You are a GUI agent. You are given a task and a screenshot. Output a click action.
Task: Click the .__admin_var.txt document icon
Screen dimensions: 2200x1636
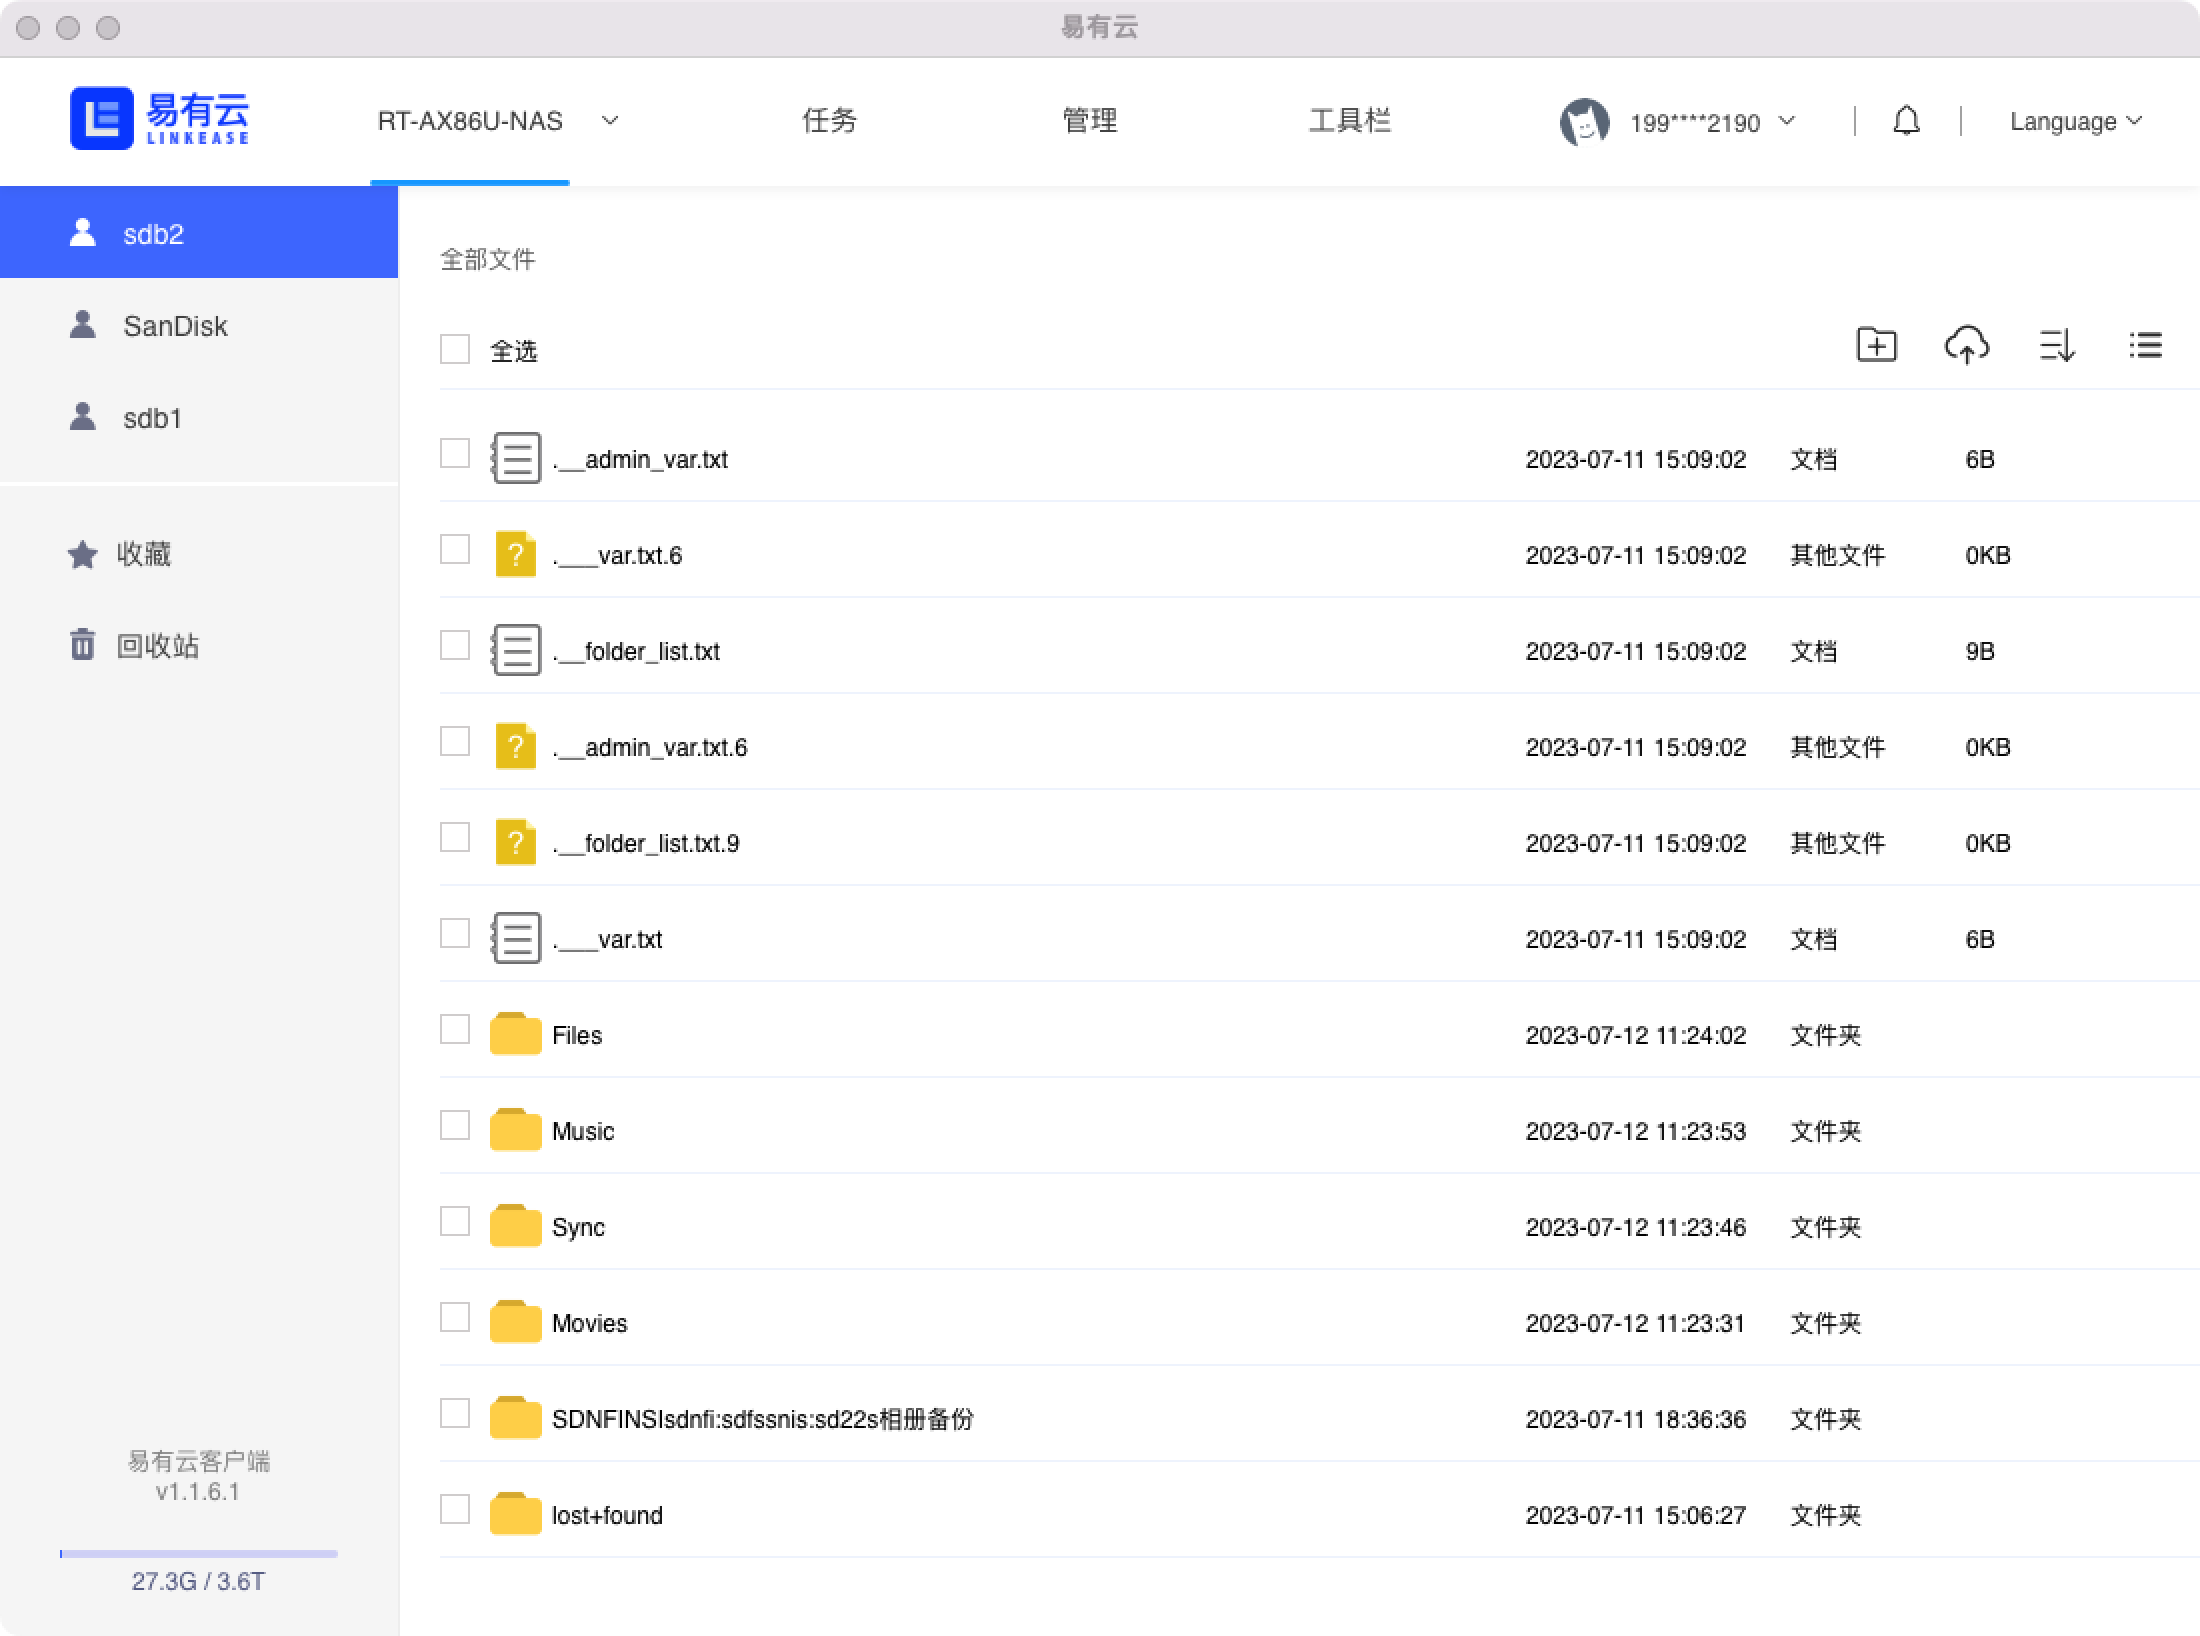pos(516,458)
